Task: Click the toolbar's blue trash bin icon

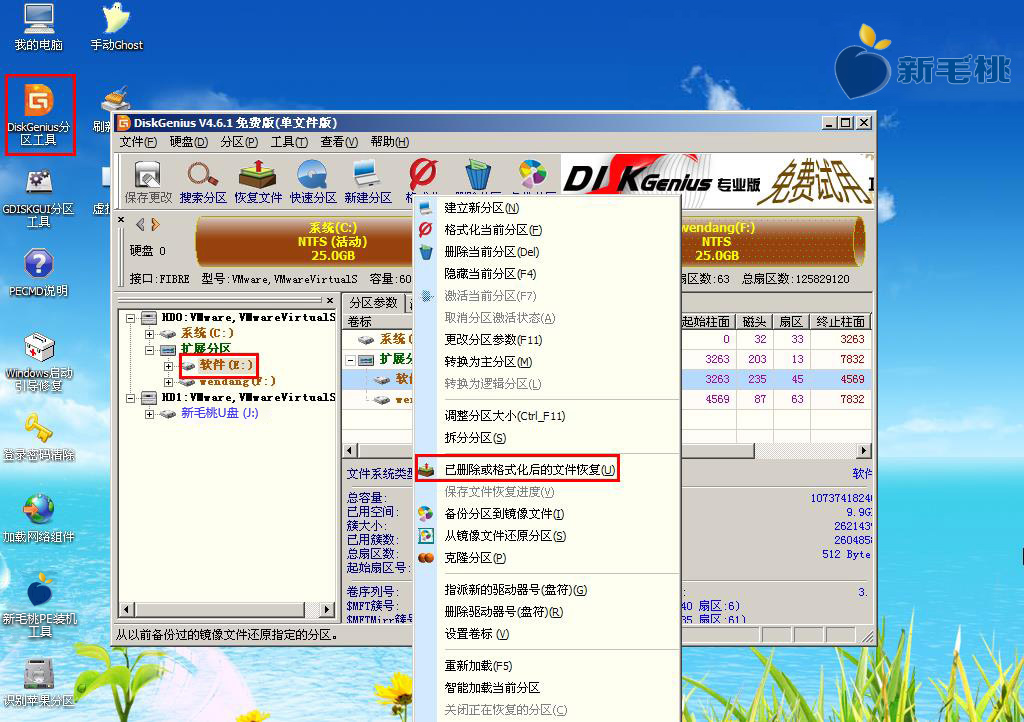Action: pos(477,175)
